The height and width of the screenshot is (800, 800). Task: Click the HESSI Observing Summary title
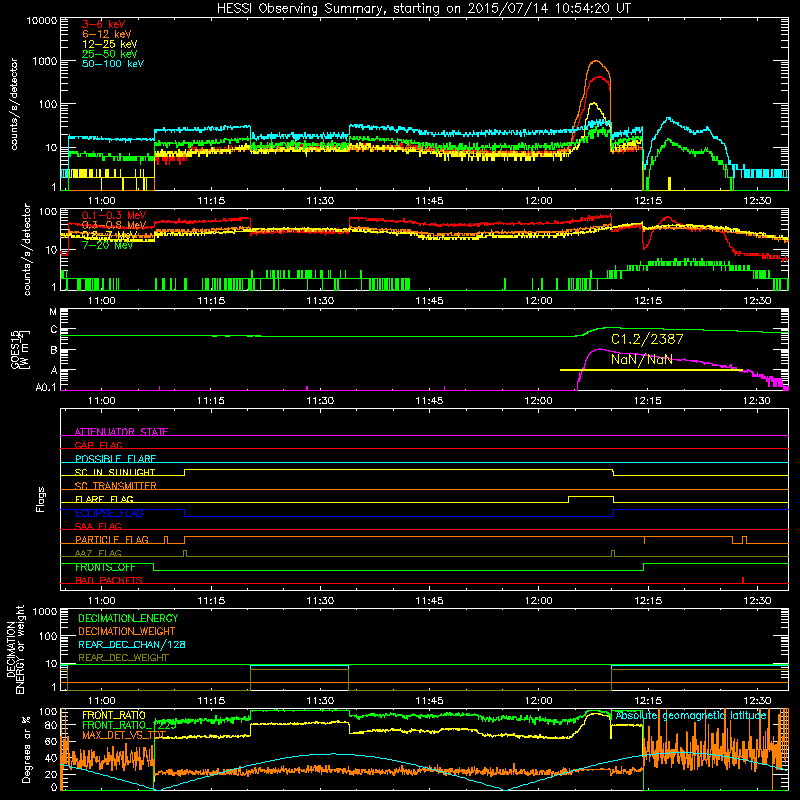point(423,8)
